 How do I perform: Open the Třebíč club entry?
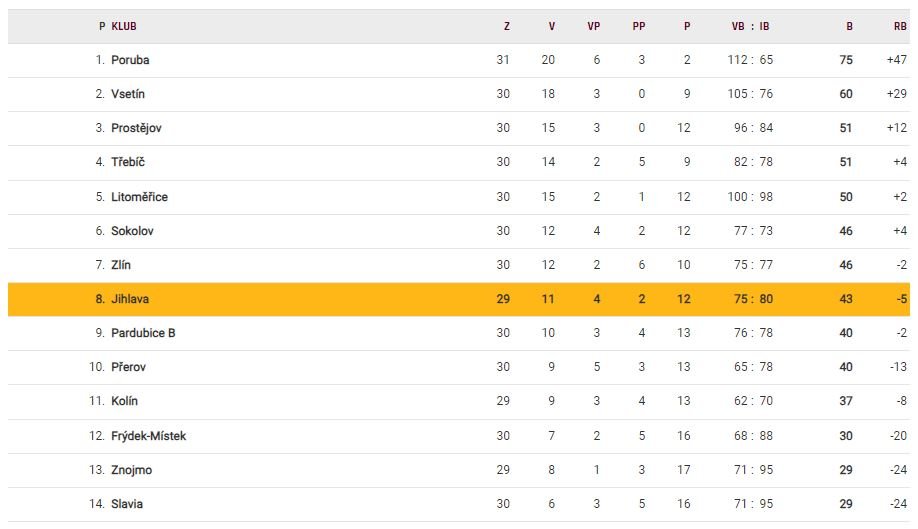[x=128, y=162]
